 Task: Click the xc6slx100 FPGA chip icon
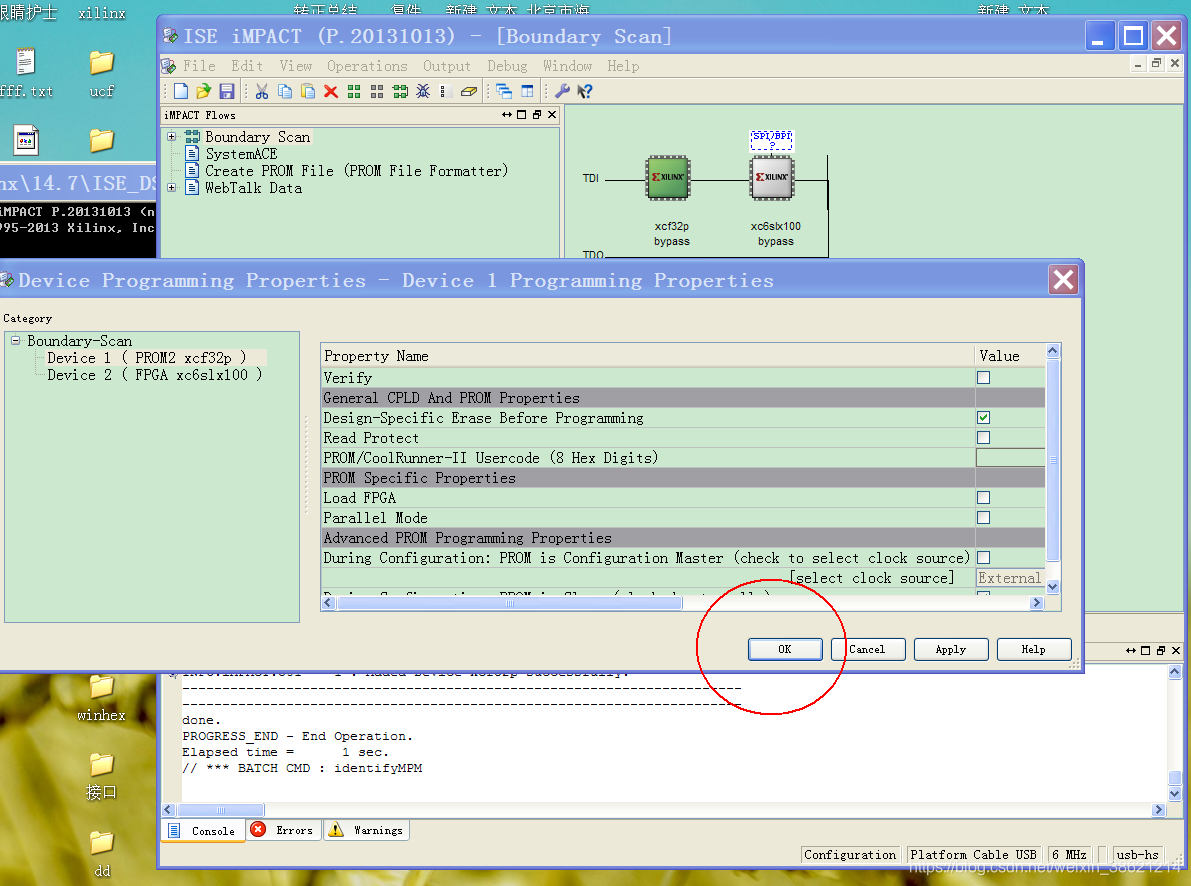772,178
